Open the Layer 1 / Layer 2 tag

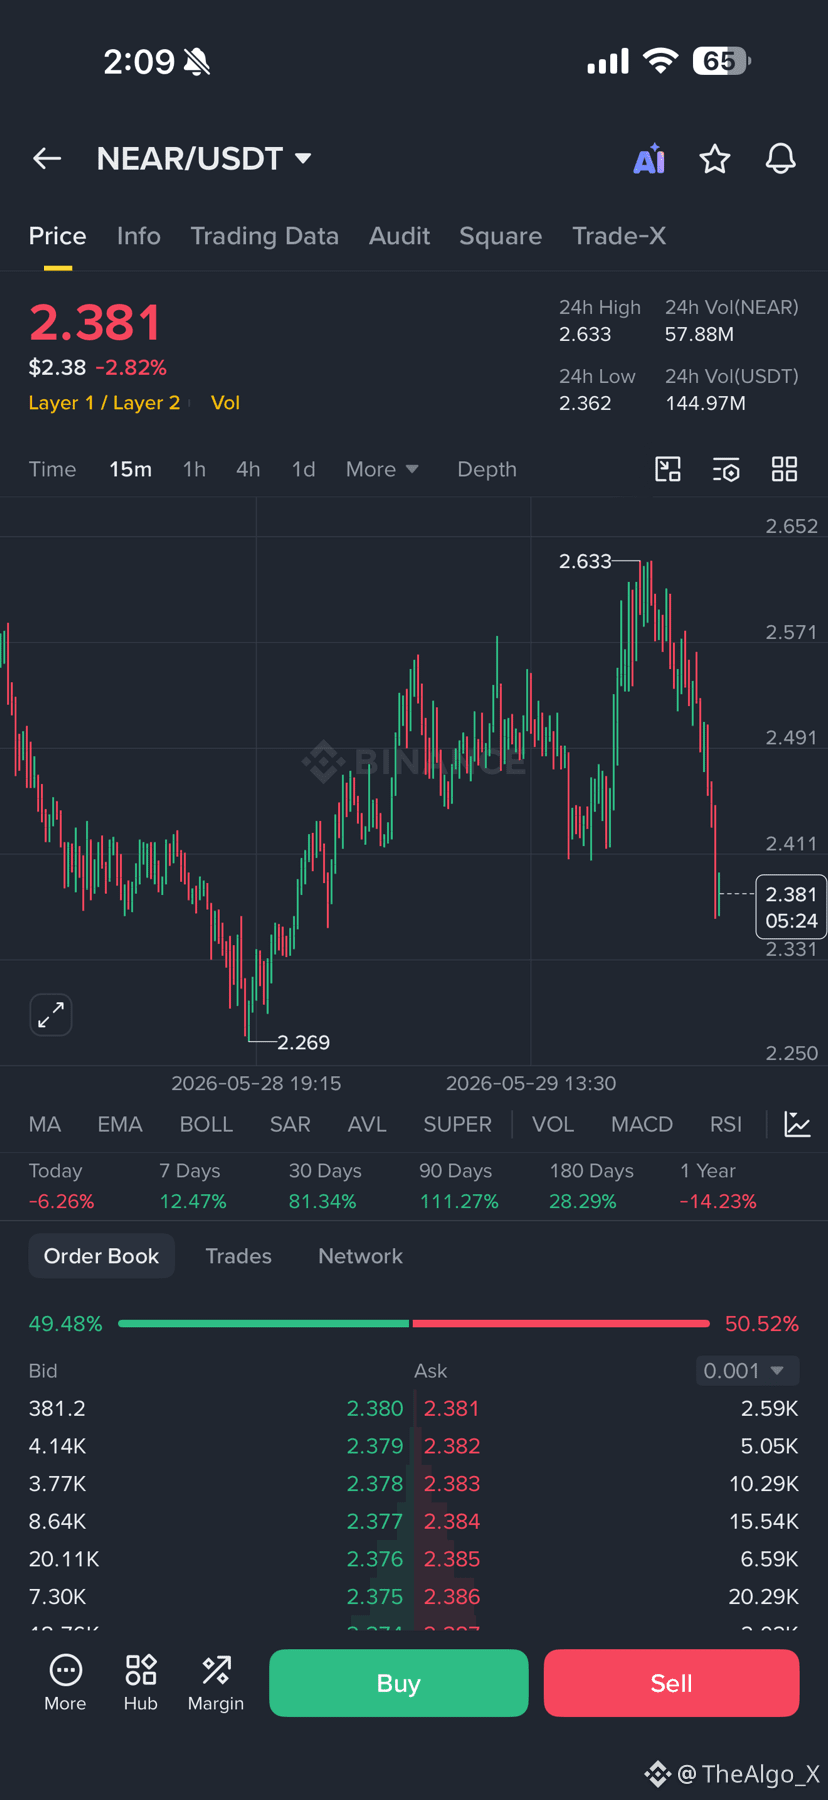click(104, 403)
